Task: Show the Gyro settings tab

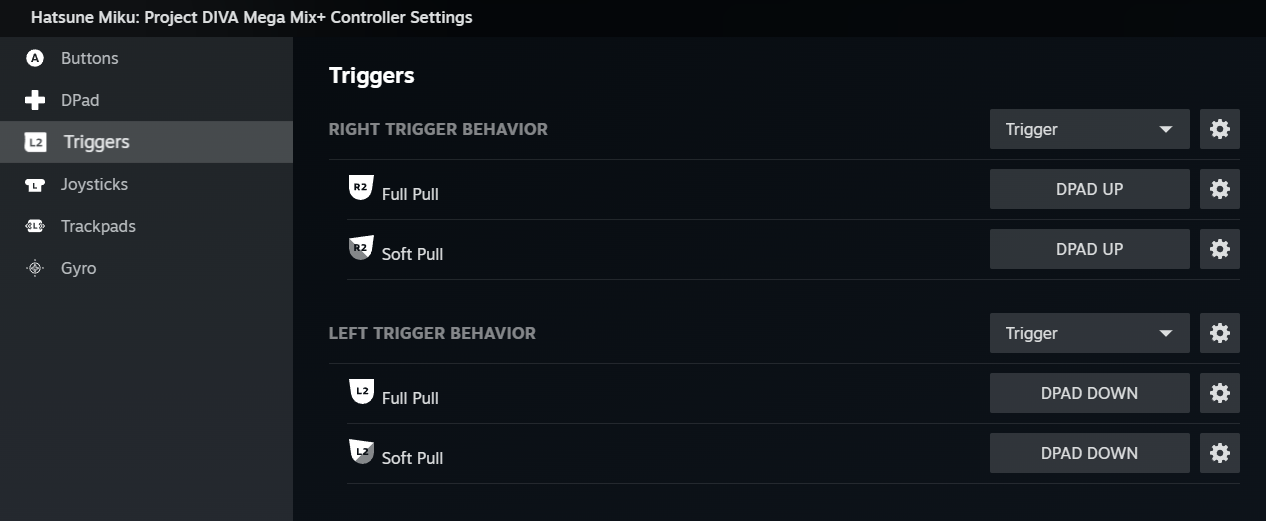Action: (78, 268)
